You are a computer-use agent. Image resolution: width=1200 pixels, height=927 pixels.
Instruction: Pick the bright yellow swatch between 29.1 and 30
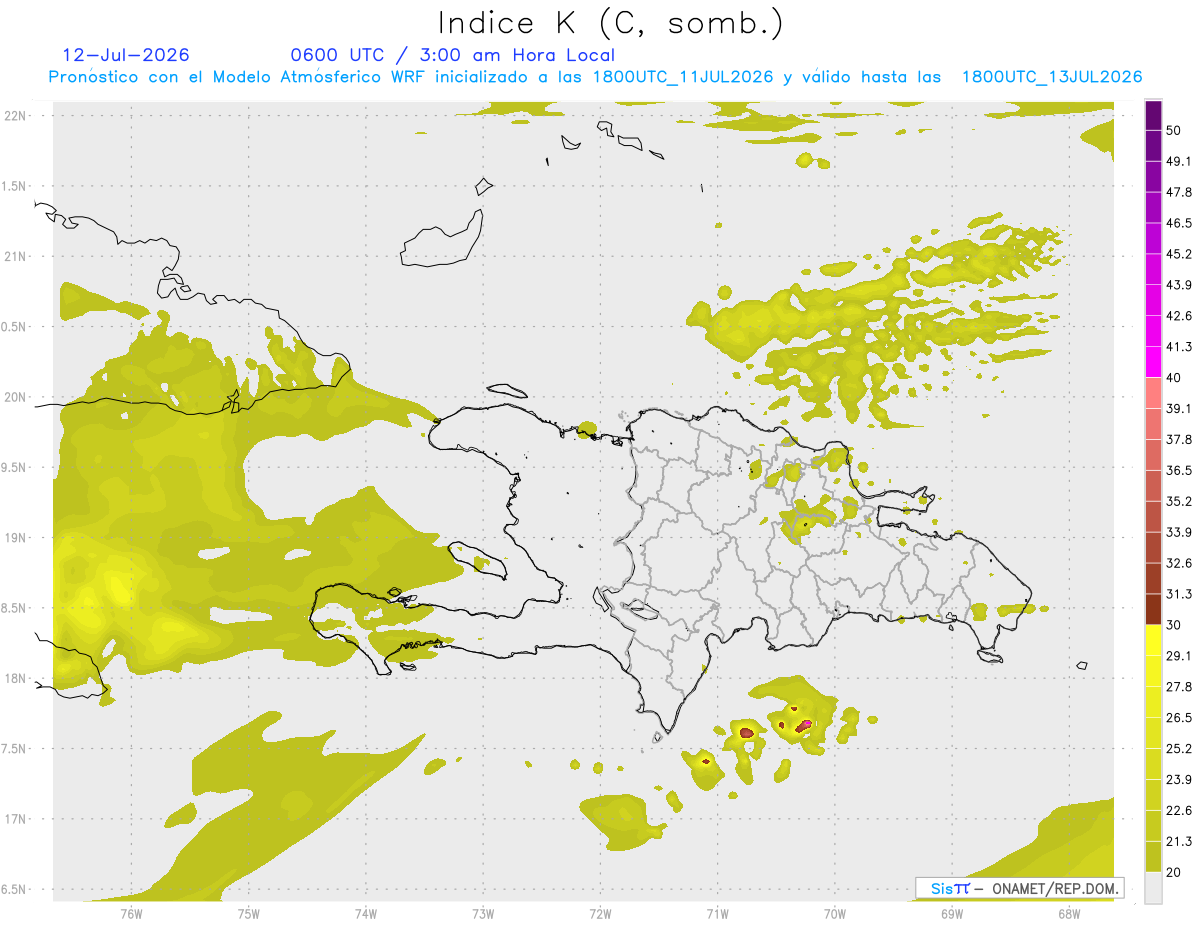click(x=1154, y=640)
